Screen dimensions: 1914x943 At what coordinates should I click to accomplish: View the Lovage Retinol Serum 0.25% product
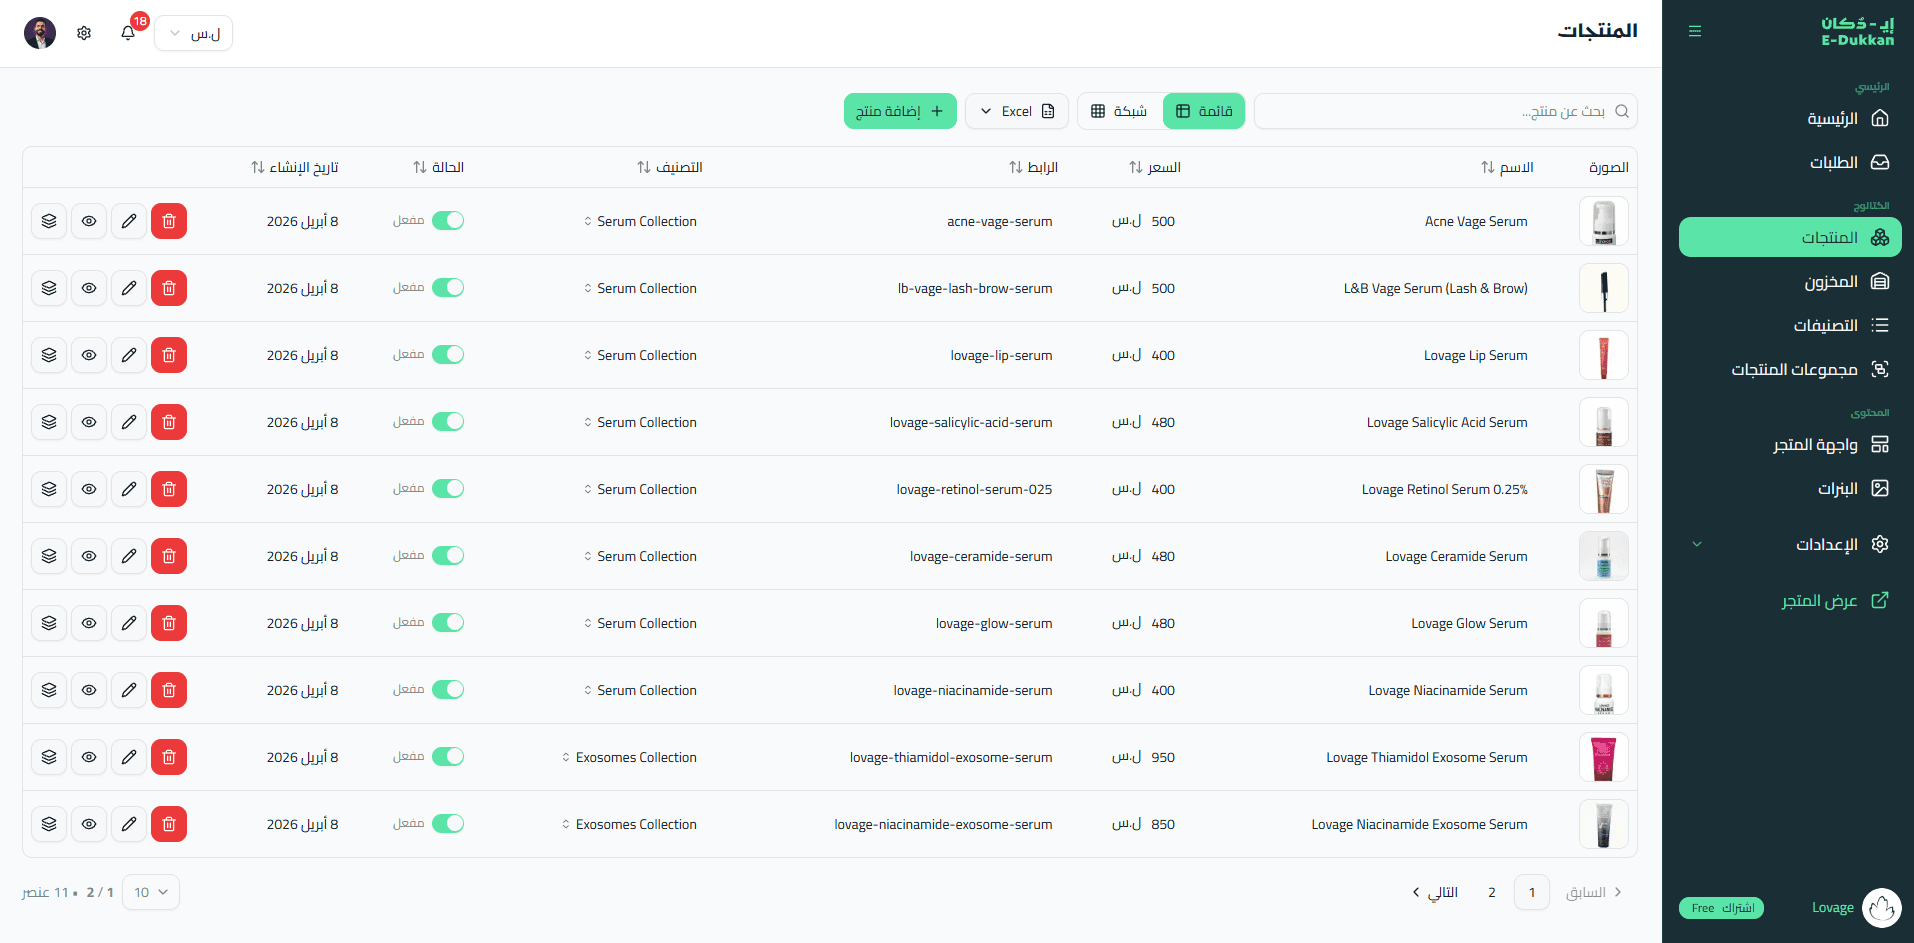[x=89, y=489]
